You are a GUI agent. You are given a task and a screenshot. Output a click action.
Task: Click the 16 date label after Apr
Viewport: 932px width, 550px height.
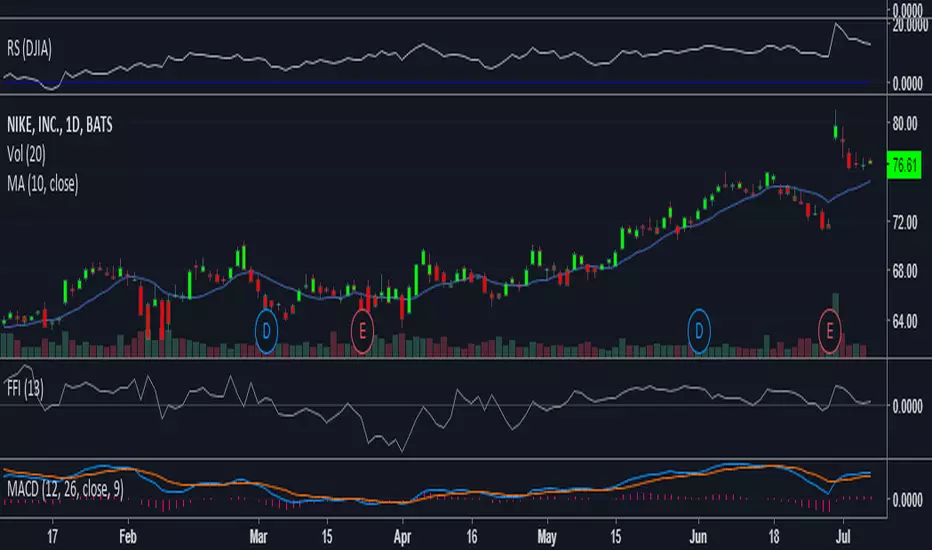tap(472, 537)
